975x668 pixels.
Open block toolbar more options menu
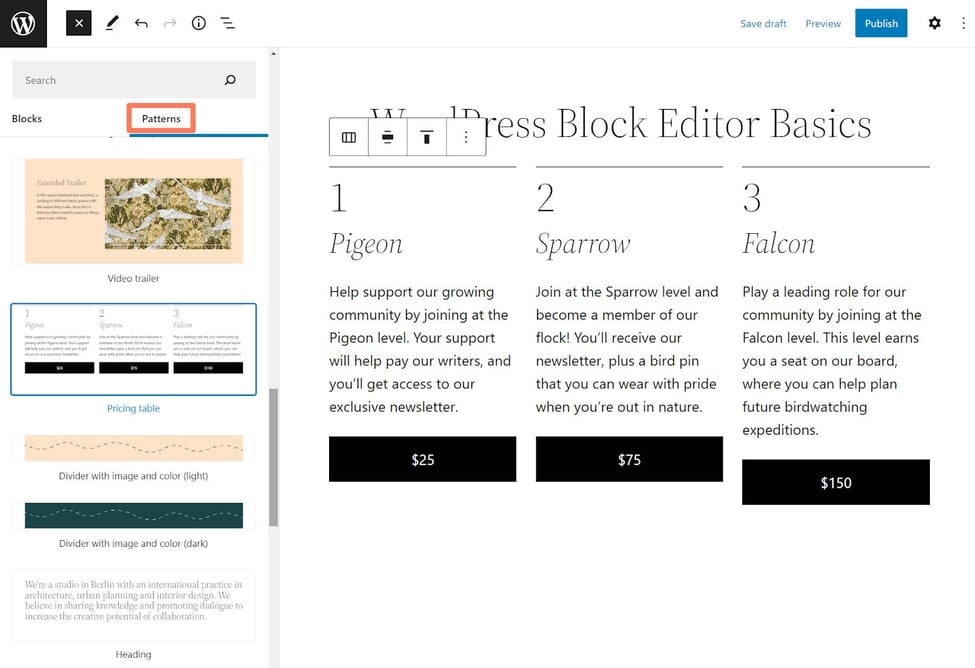(466, 137)
